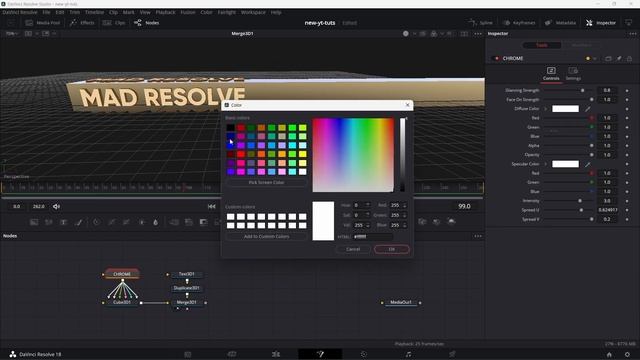This screenshot has height=360, width=640.
Task: Open the Effects library panel
Action: coord(82,23)
